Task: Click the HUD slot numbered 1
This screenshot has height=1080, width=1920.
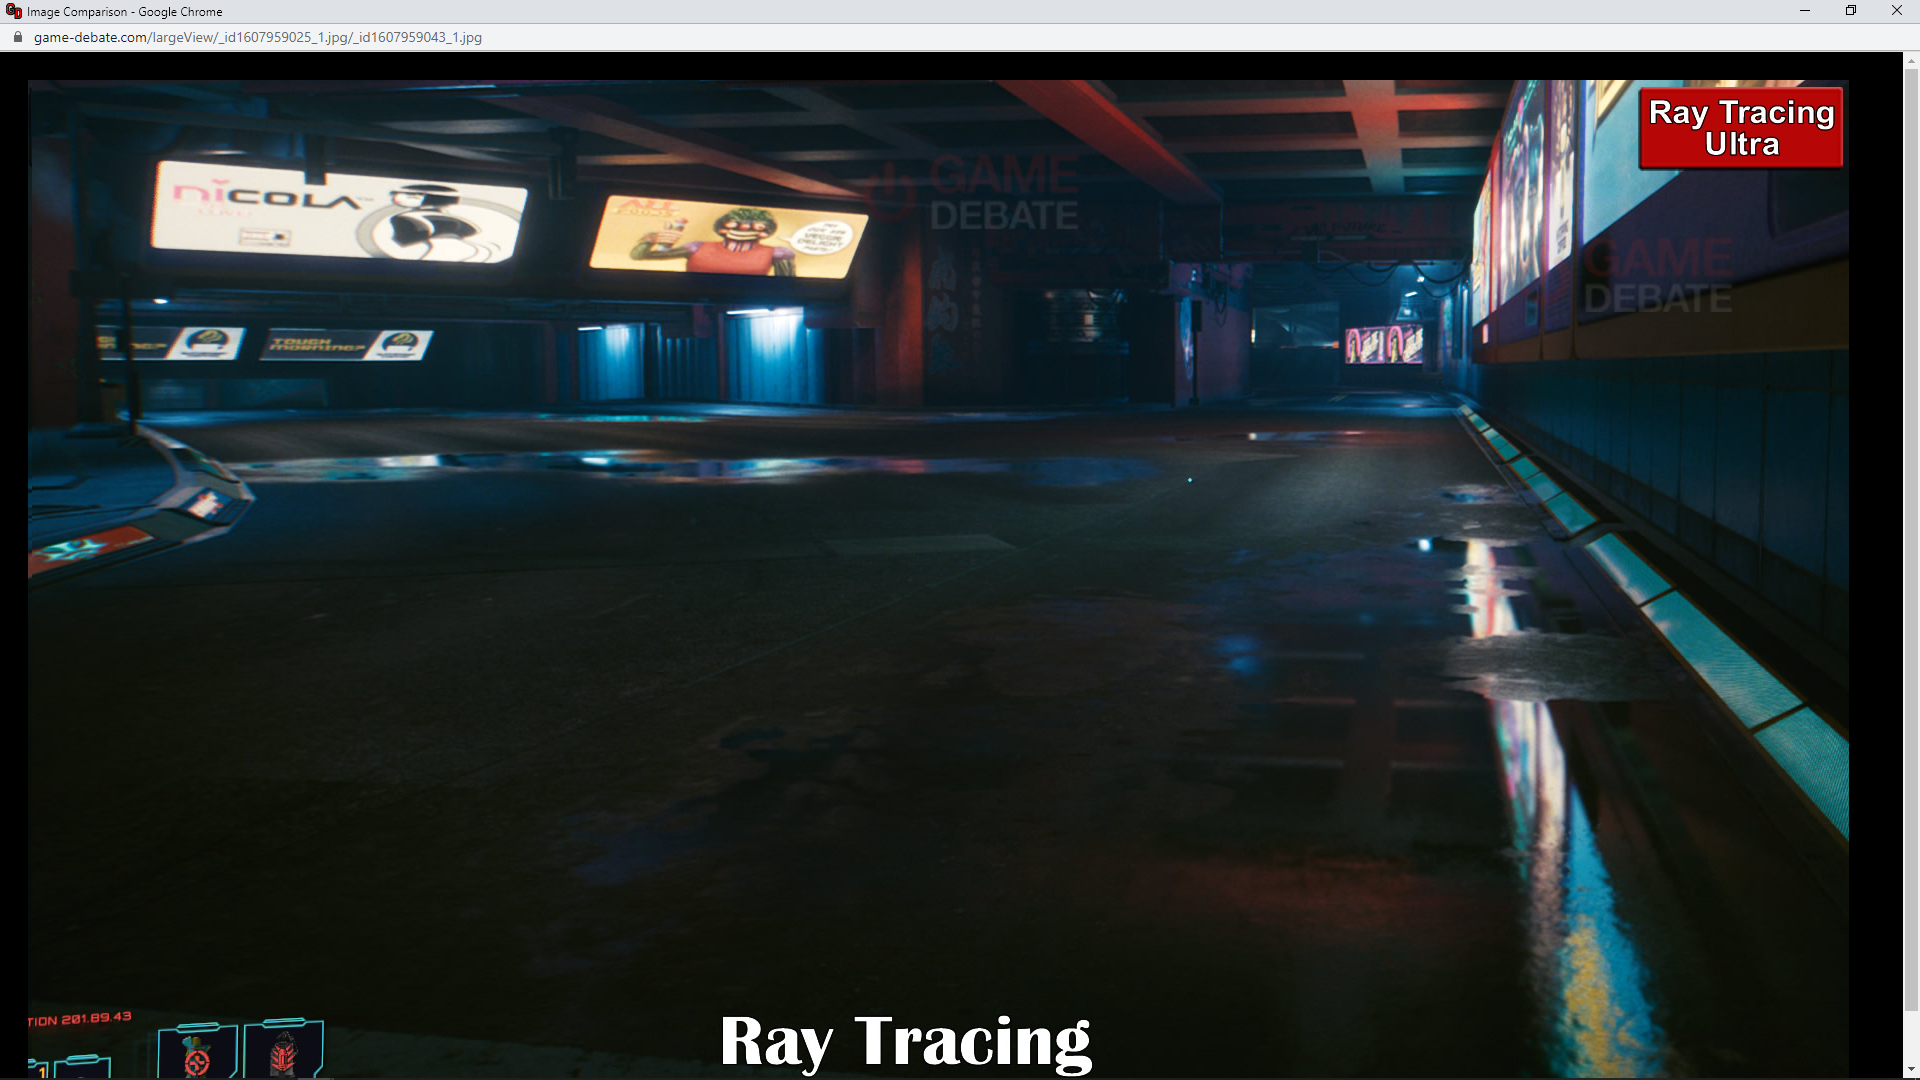Action: pyautogui.click(x=41, y=1069)
